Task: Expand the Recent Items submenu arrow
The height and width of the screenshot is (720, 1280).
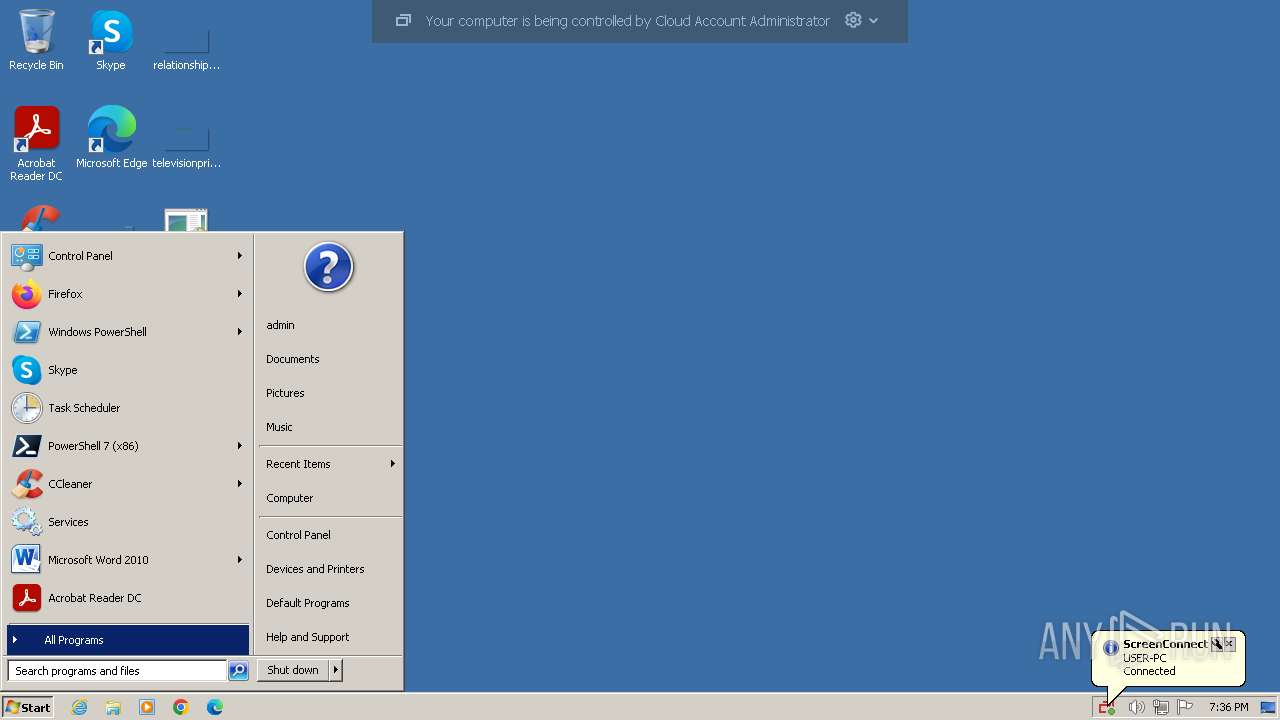Action: point(392,464)
